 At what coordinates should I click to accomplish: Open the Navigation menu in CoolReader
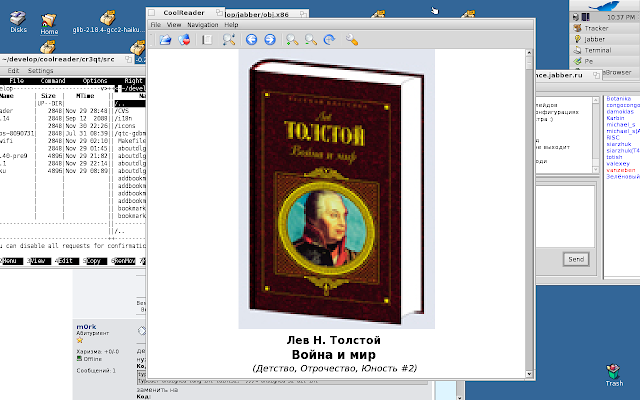pyautogui.click(x=203, y=25)
